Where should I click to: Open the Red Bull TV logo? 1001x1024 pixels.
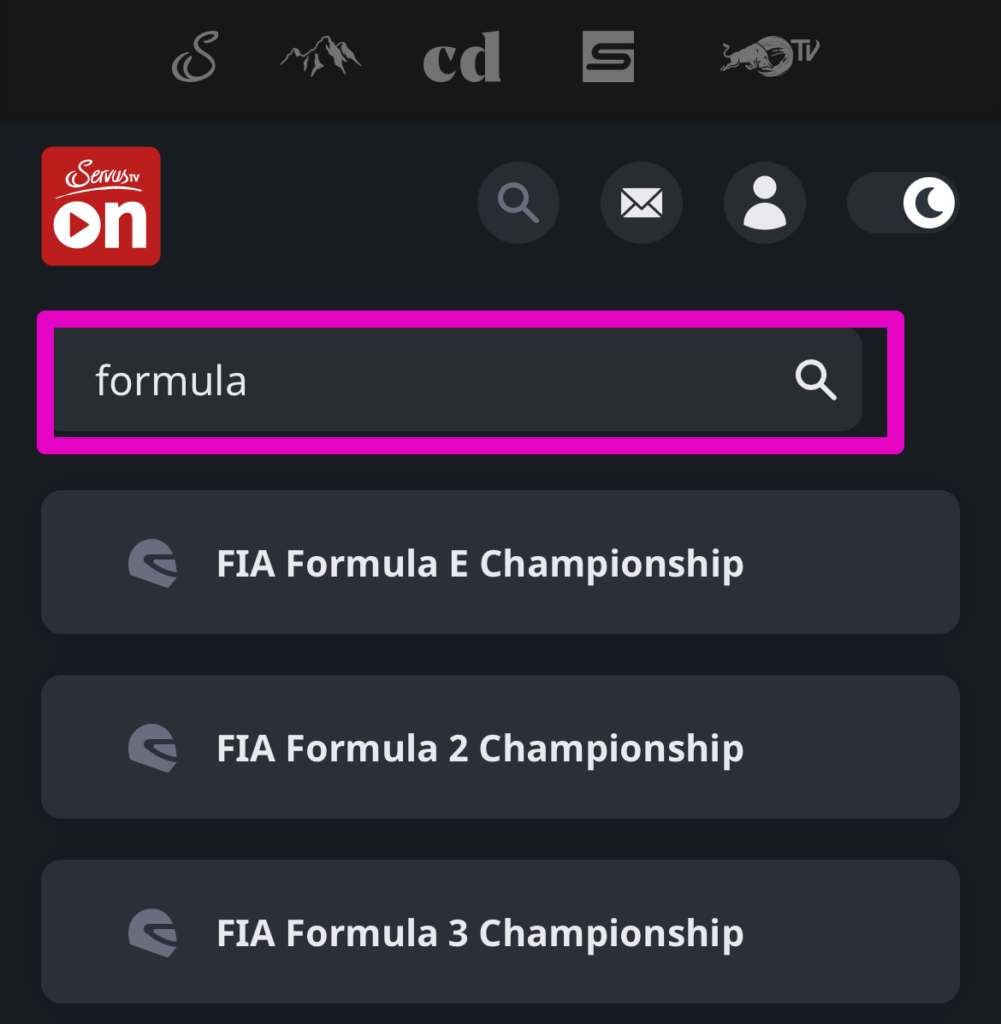[769, 56]
